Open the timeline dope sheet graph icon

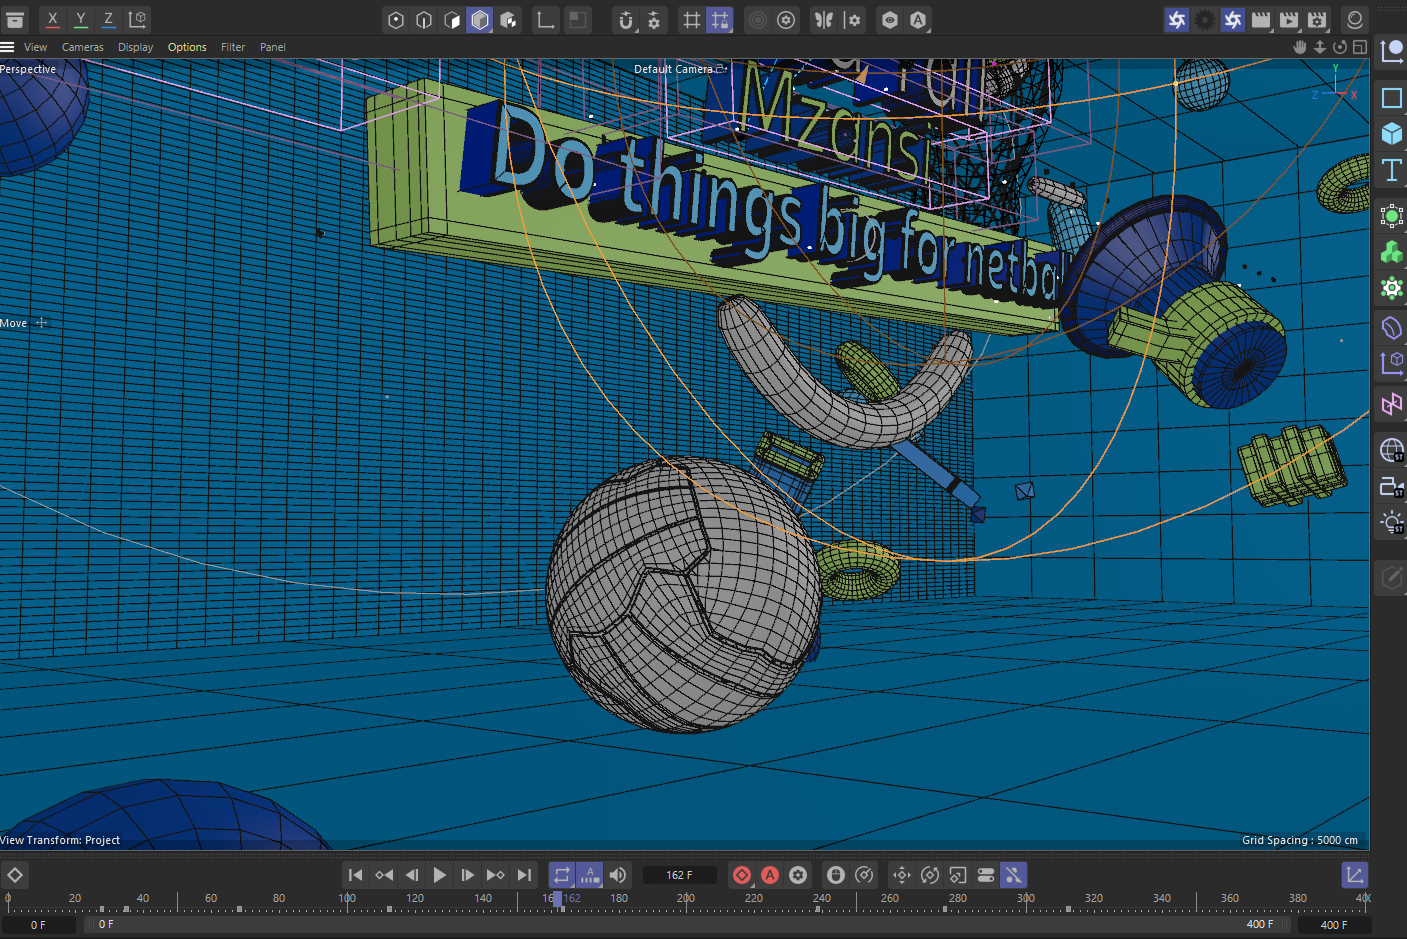click(x=1354, y=875)
